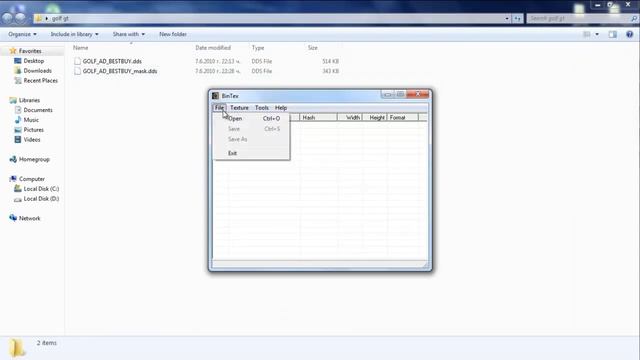This screenshot has height=360, width=640.
Task: Click the Format column header
Action: click(403, 118)
